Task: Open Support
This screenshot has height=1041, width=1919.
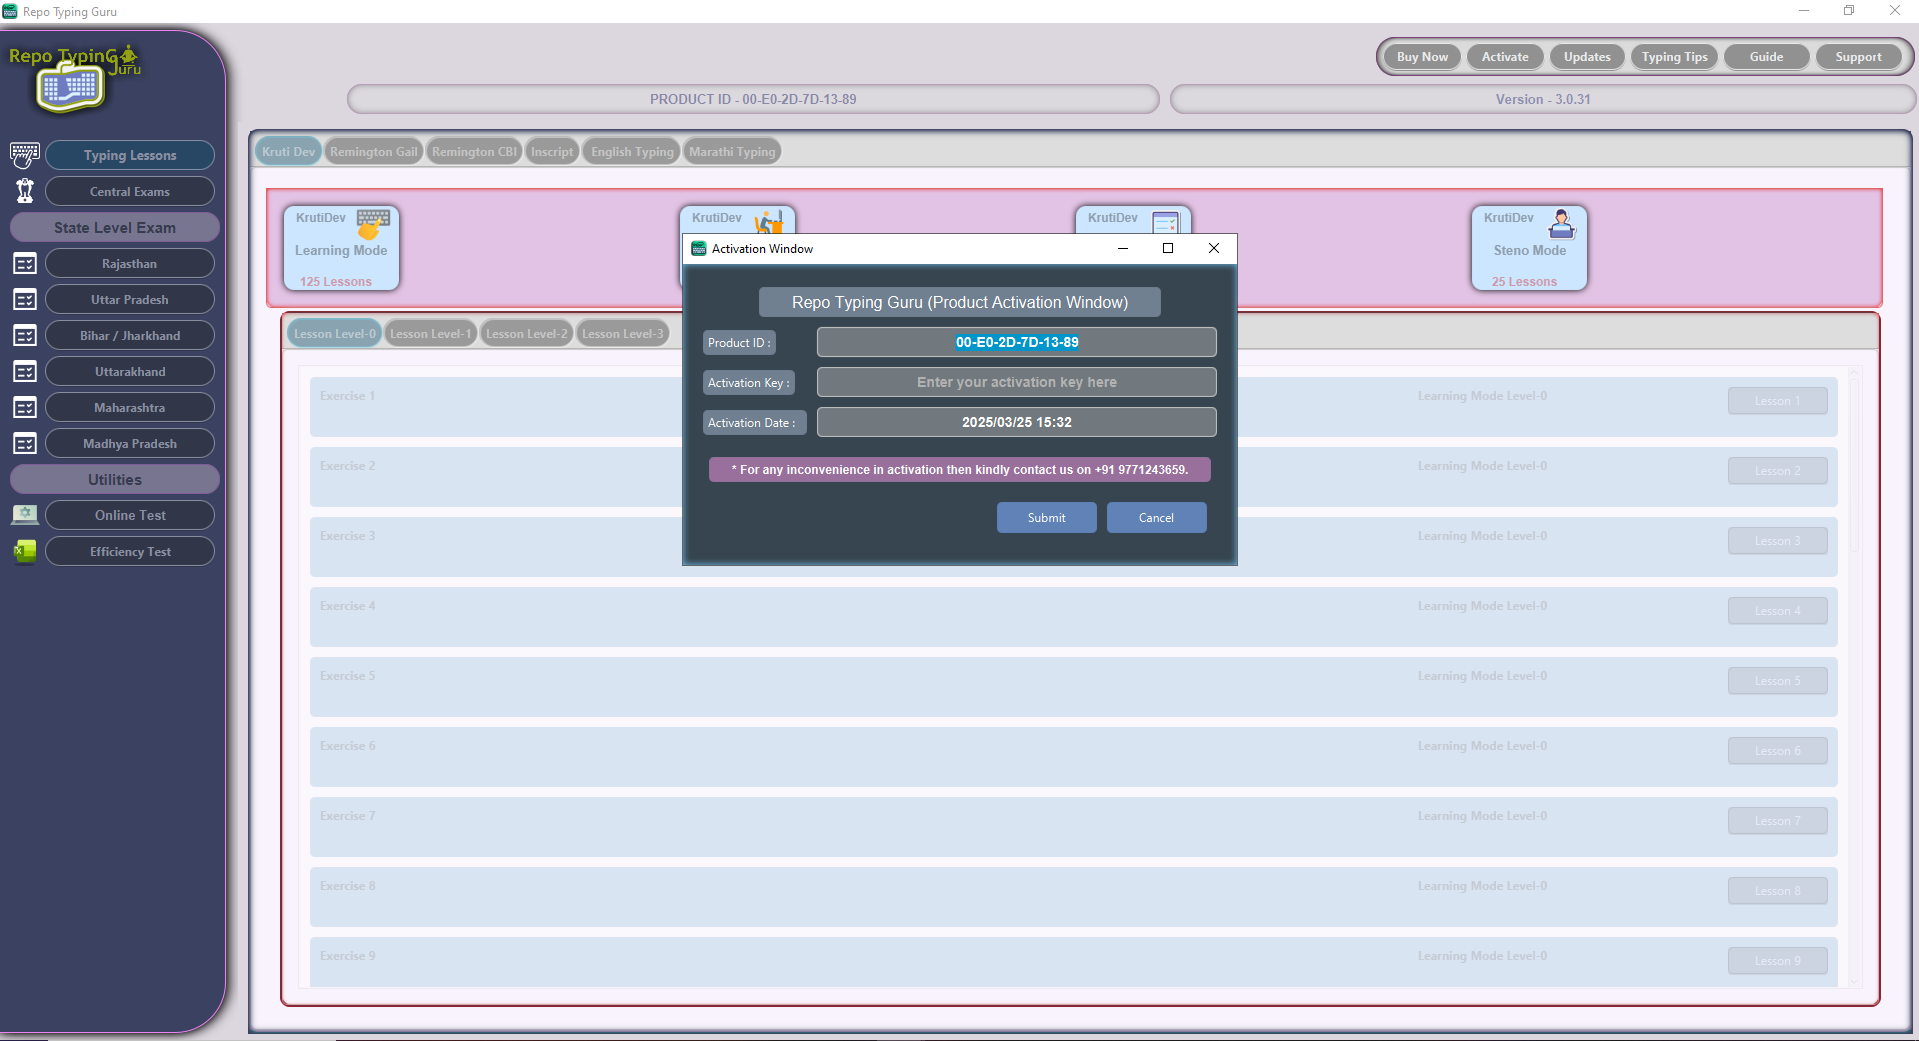Action: click(1858, 57)
